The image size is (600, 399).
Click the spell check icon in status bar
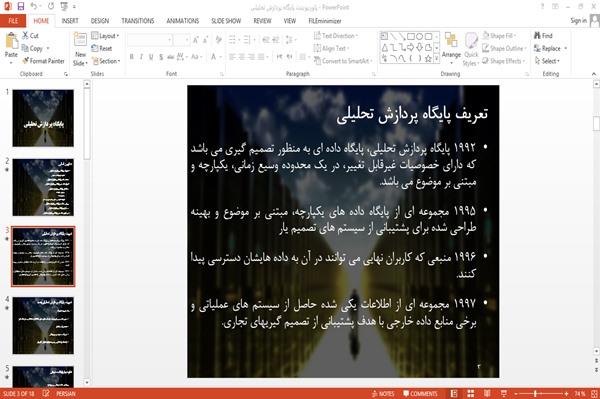pyautogui.click(x=46, y=394)
